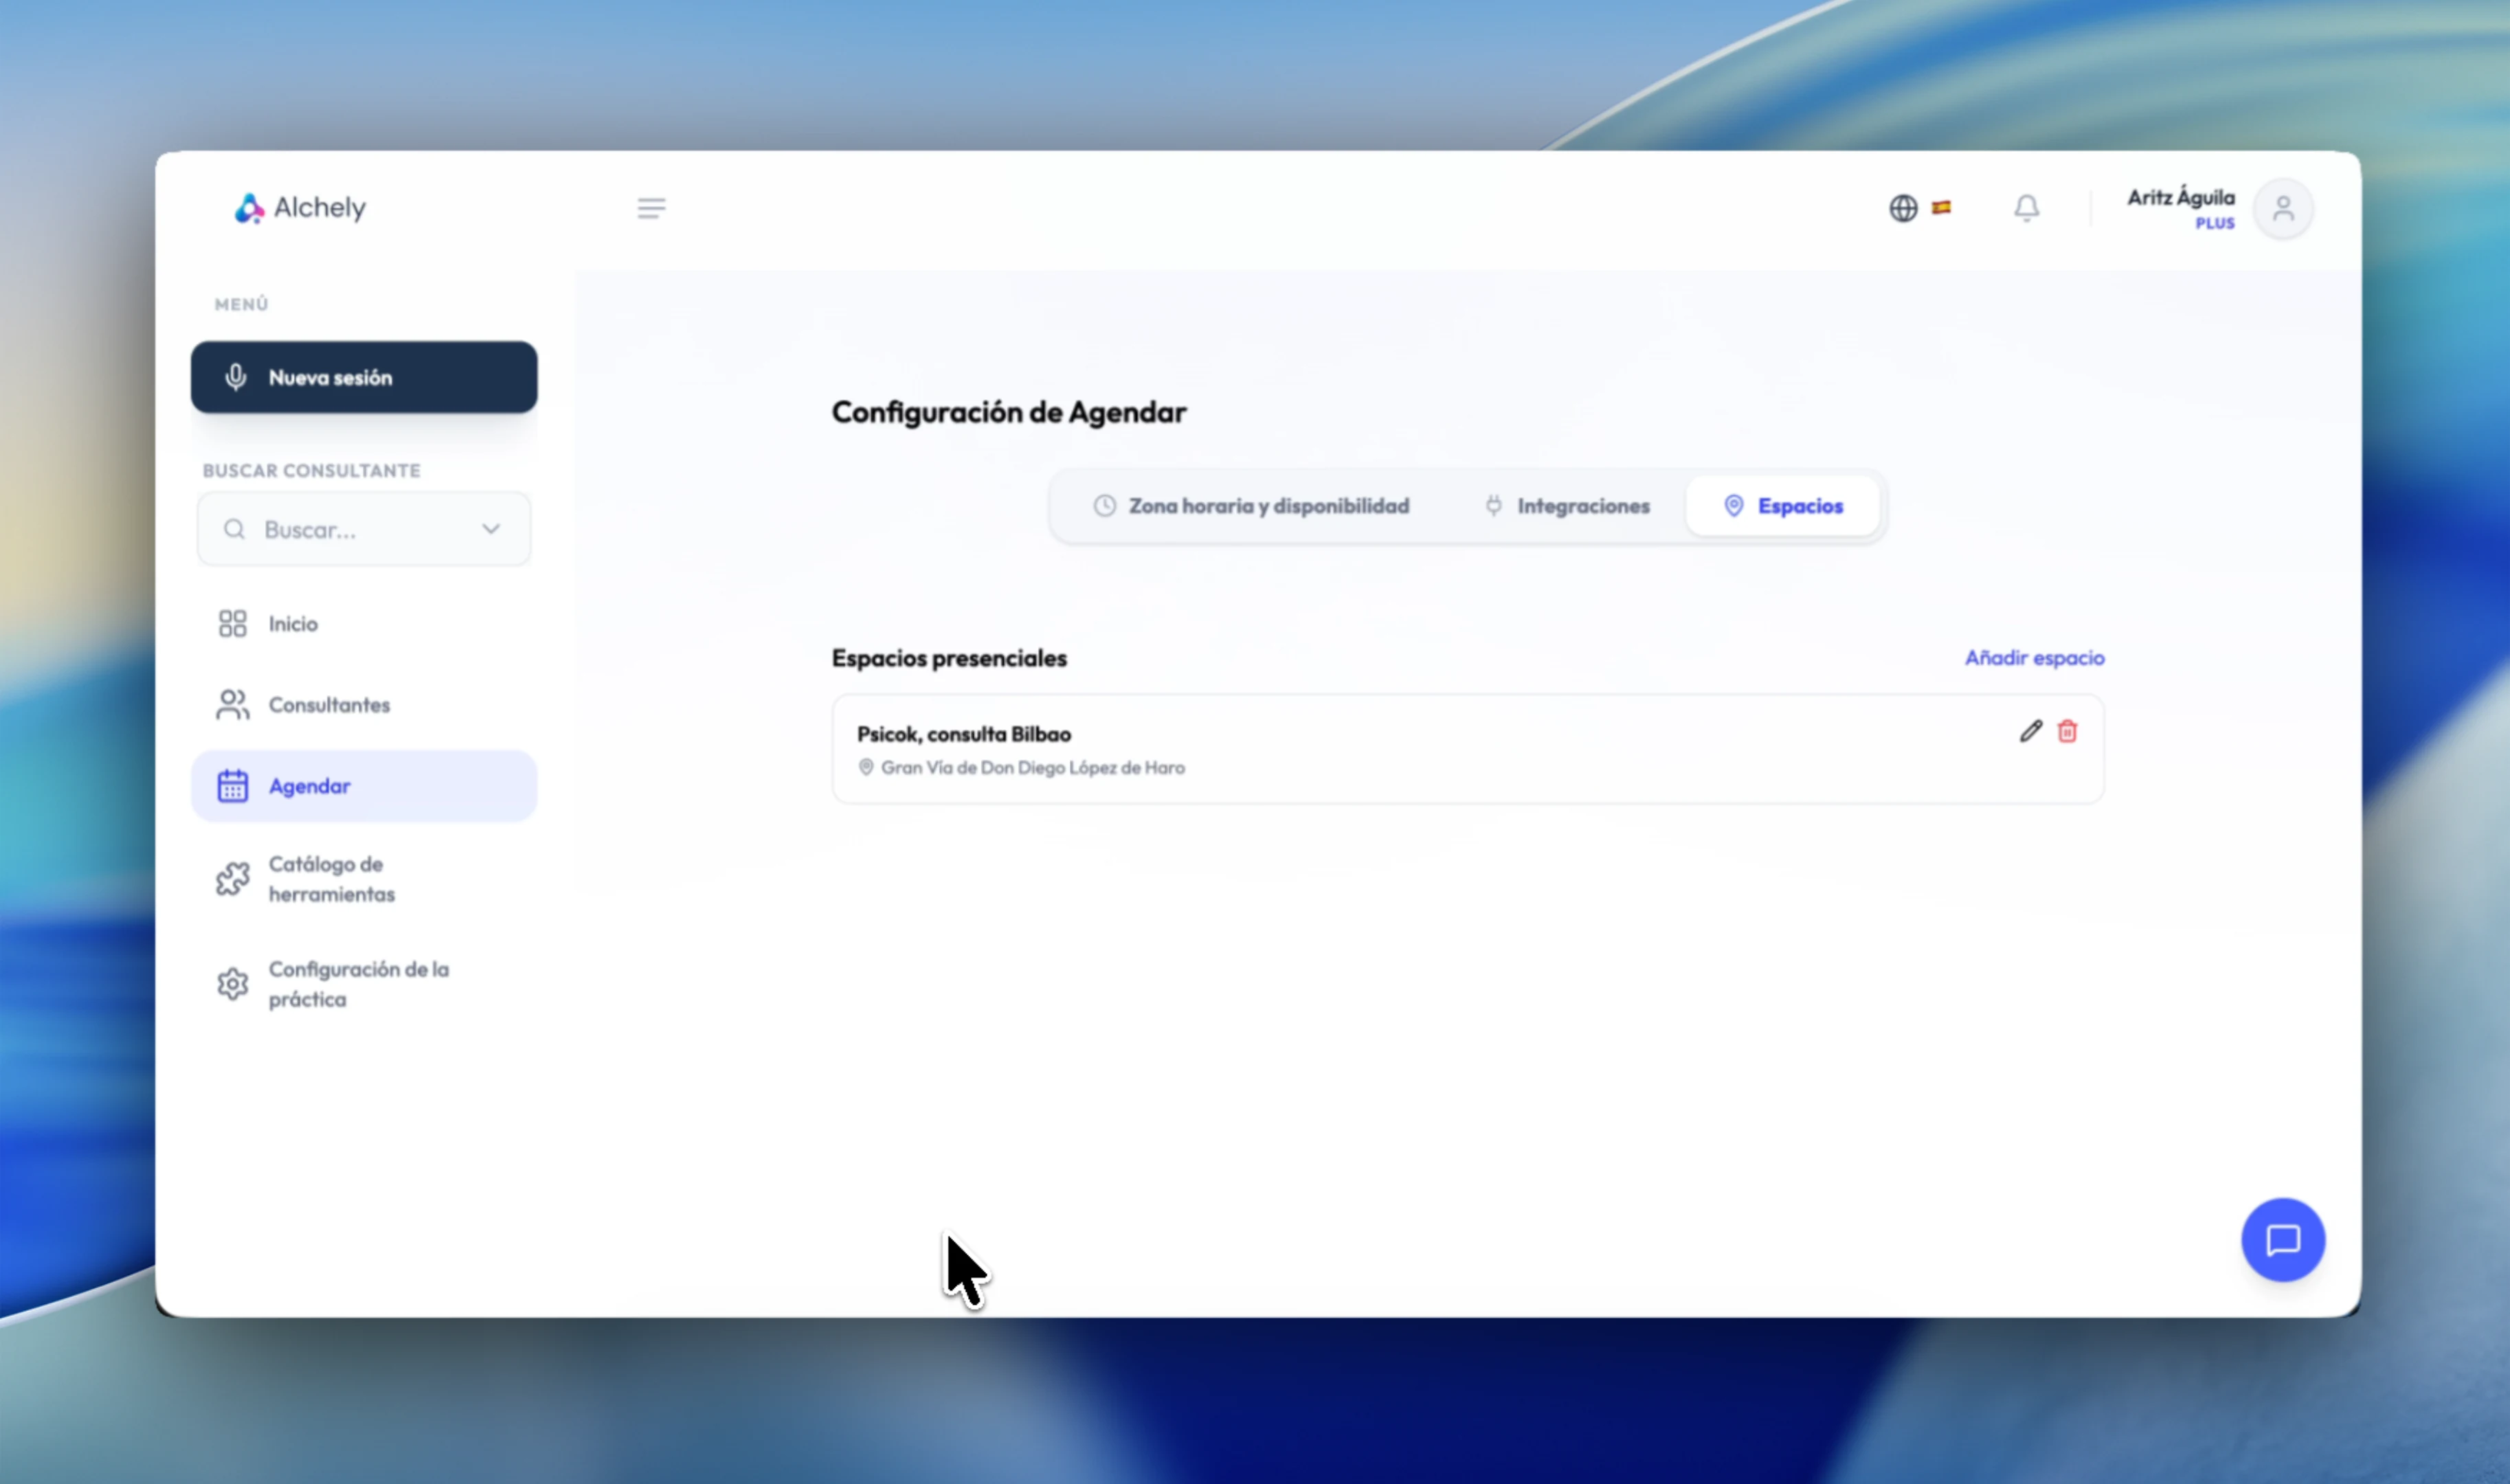Switch to Integraciones tab
This screenshot has width=2510, height=1484.
click(1566, 506)
